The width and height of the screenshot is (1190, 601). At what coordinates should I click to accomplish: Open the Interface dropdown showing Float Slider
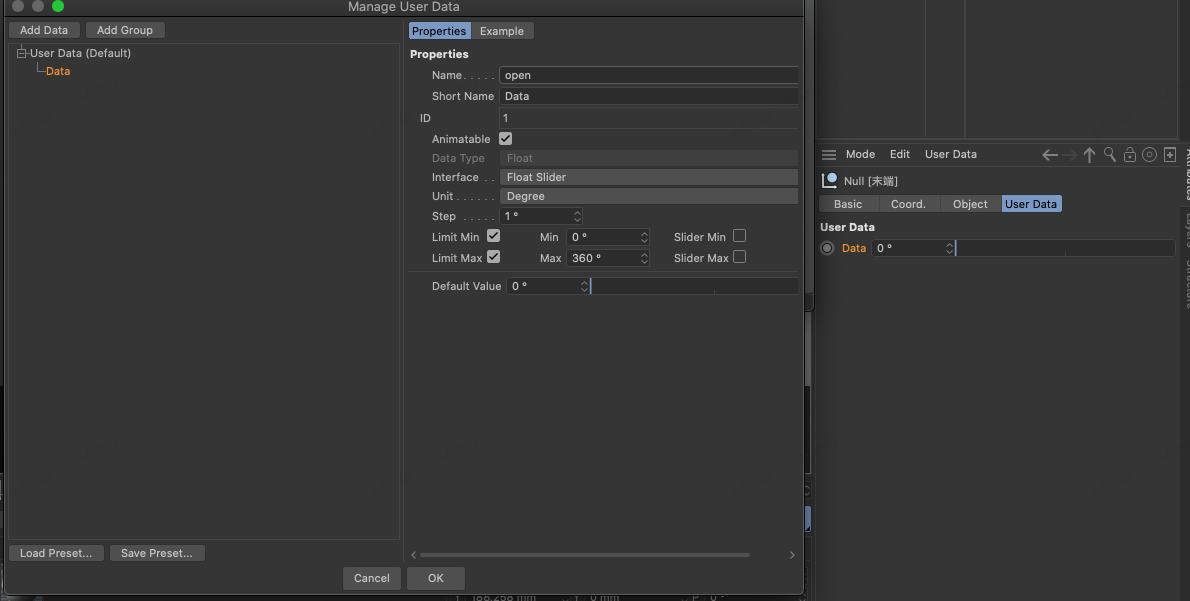[x=649, y=177]
